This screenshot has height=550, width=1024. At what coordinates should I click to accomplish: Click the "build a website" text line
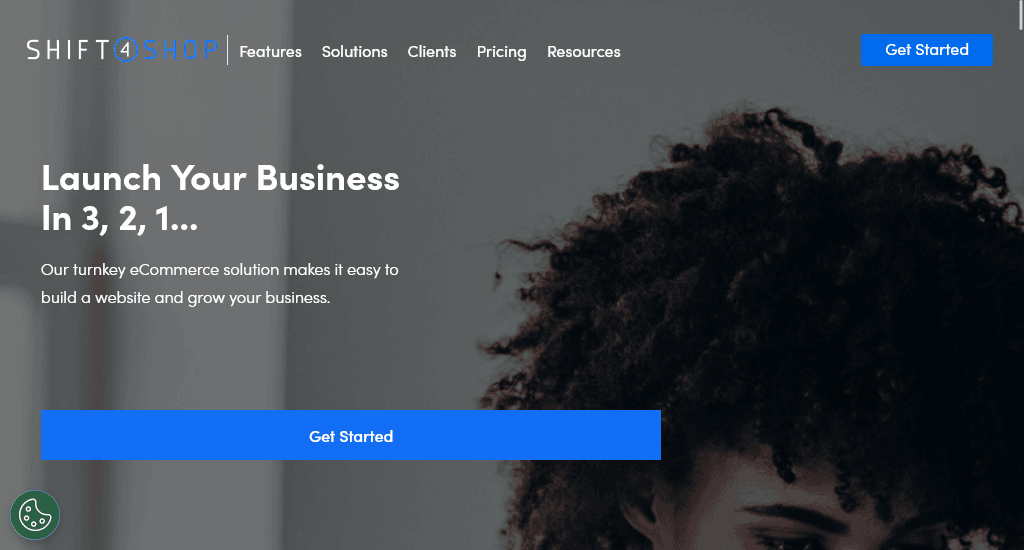(x=185, y=298)
